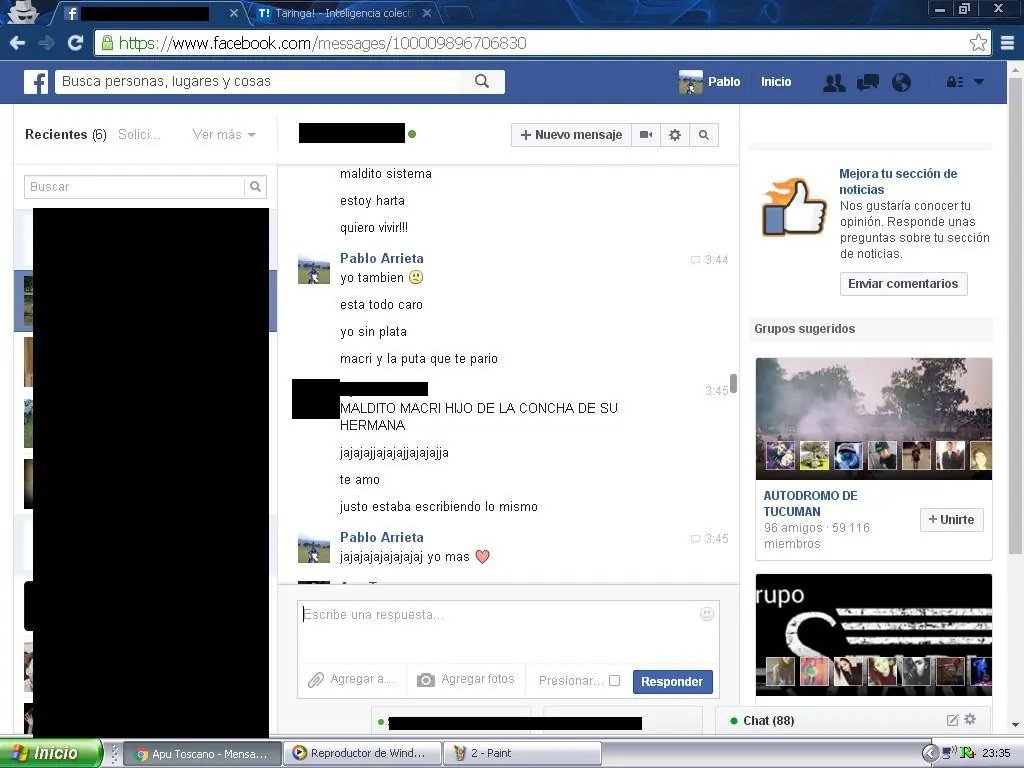Click the Grupos sugeridos heading

pyautogui.click(x=805, y=328)
